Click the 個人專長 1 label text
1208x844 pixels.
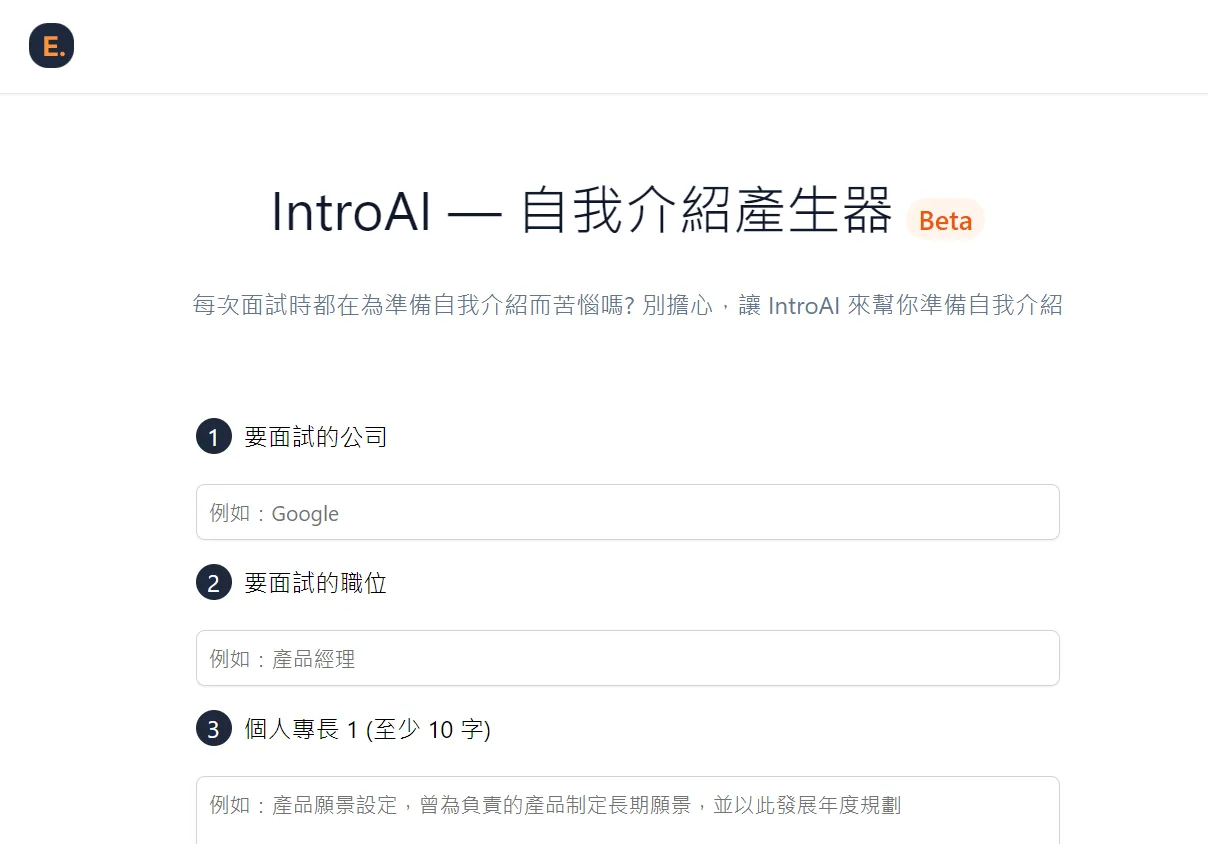pos(300,729)
